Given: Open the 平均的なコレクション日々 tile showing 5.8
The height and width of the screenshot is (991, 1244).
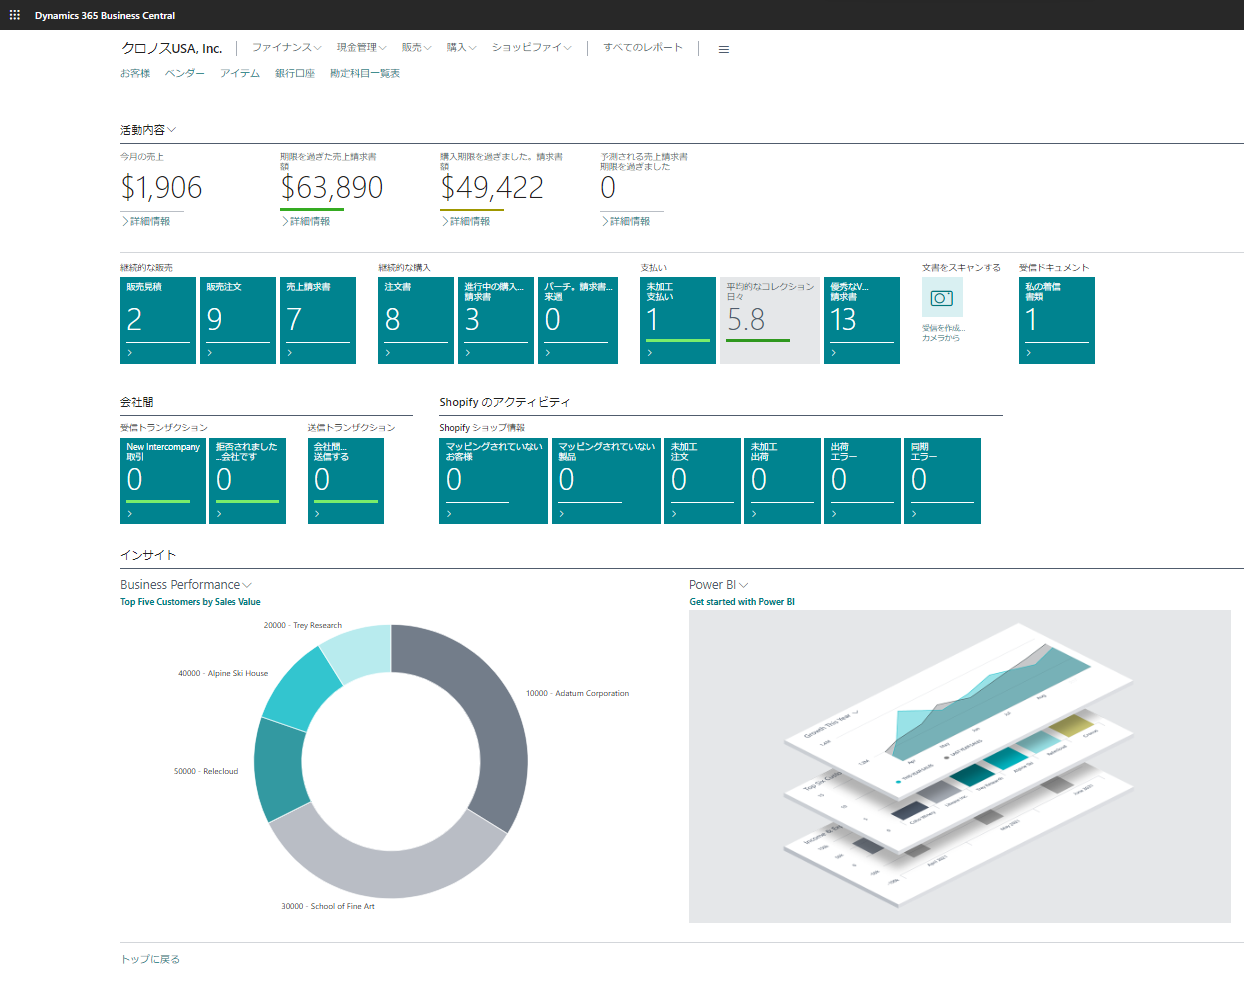Looking at the screenshot, I should point(770,320).
